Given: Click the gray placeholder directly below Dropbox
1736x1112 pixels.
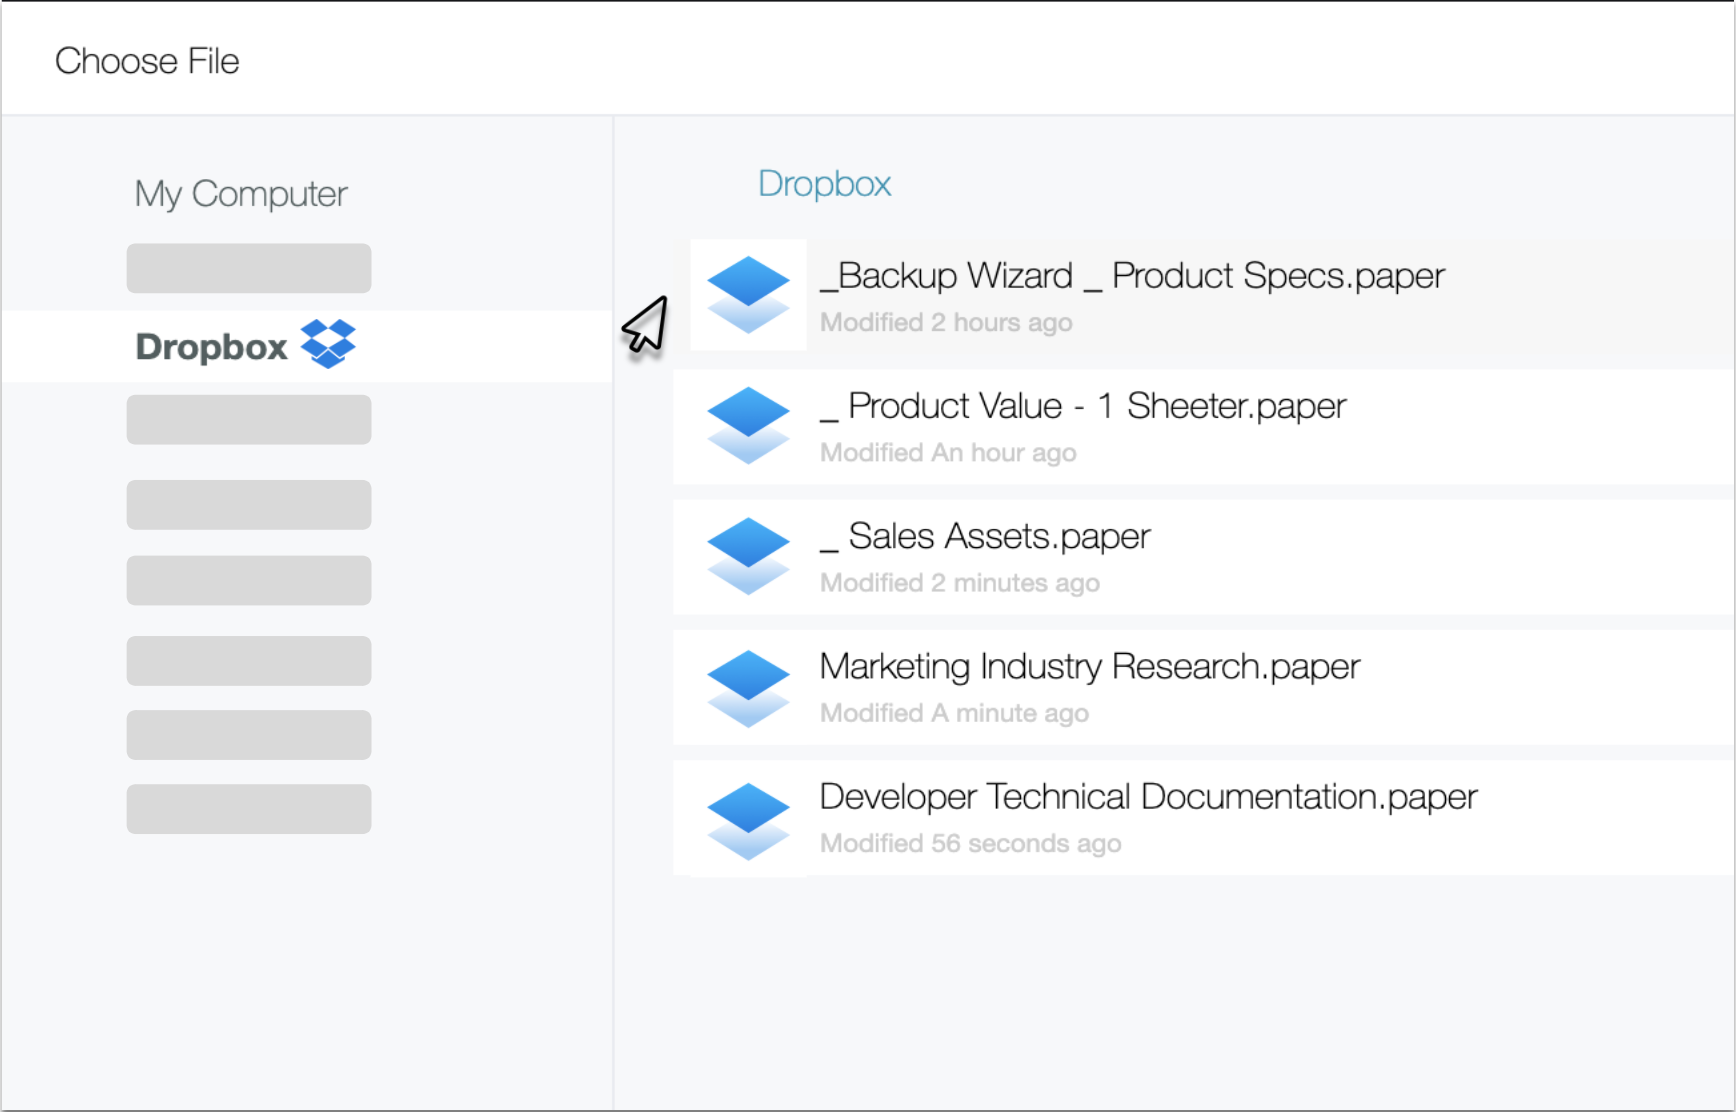Looking at the screenshot, I should 249,420.
